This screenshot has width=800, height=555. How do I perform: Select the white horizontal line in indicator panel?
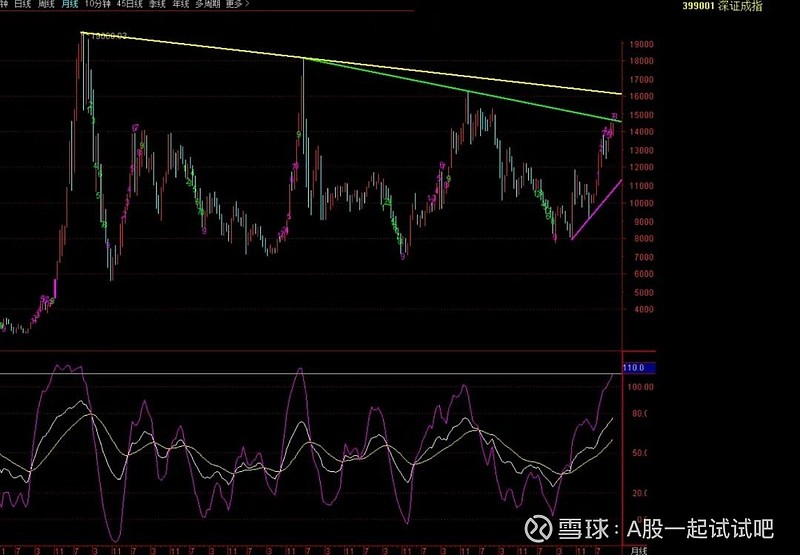coord(311,374)
